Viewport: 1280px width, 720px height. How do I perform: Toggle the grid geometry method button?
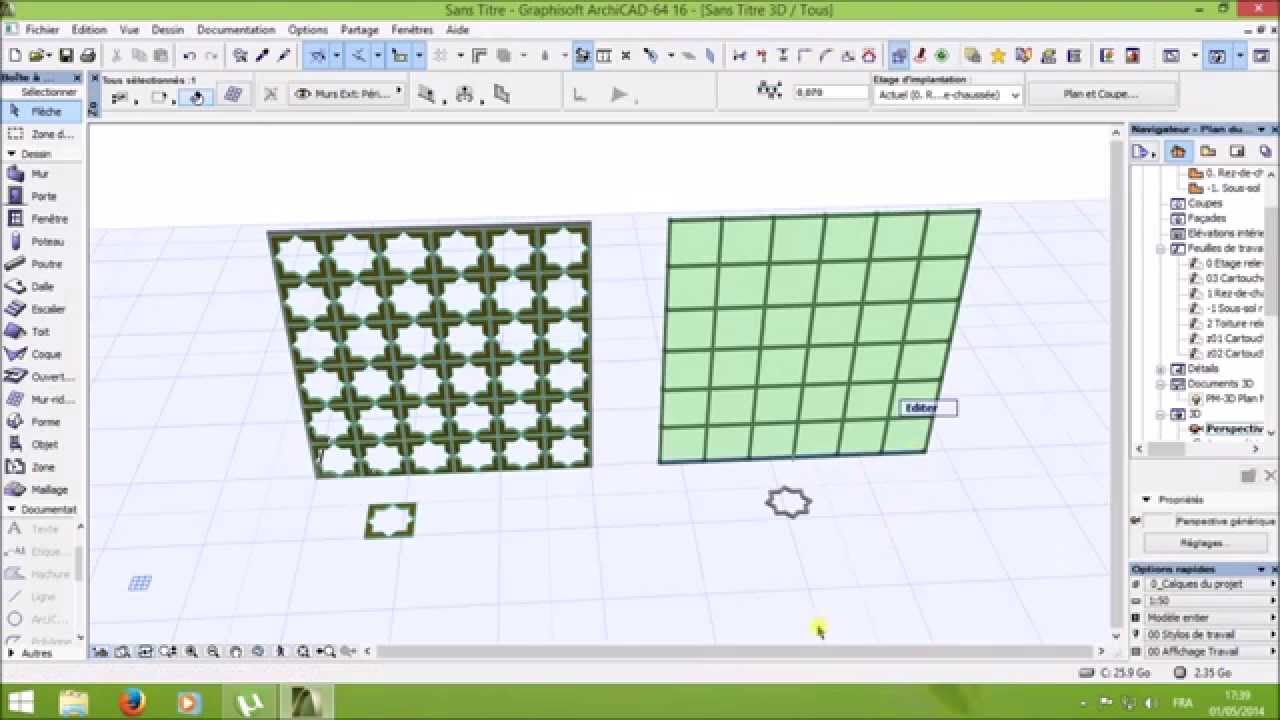point(233,95)
